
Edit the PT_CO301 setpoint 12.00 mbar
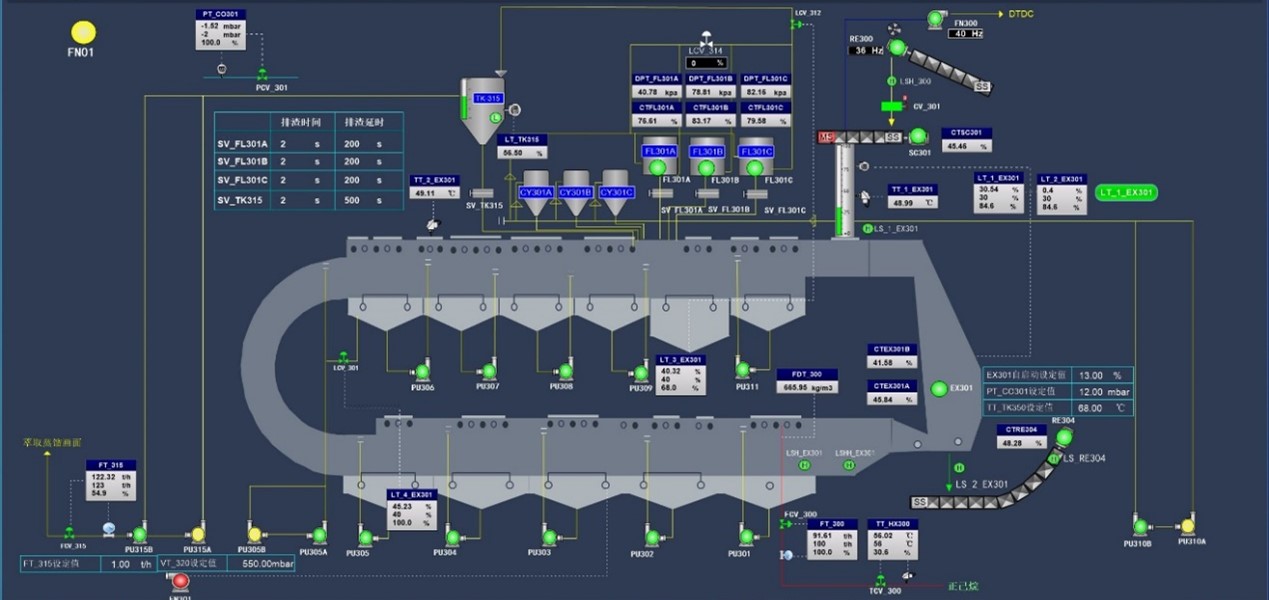click(x=1104, y=392)
